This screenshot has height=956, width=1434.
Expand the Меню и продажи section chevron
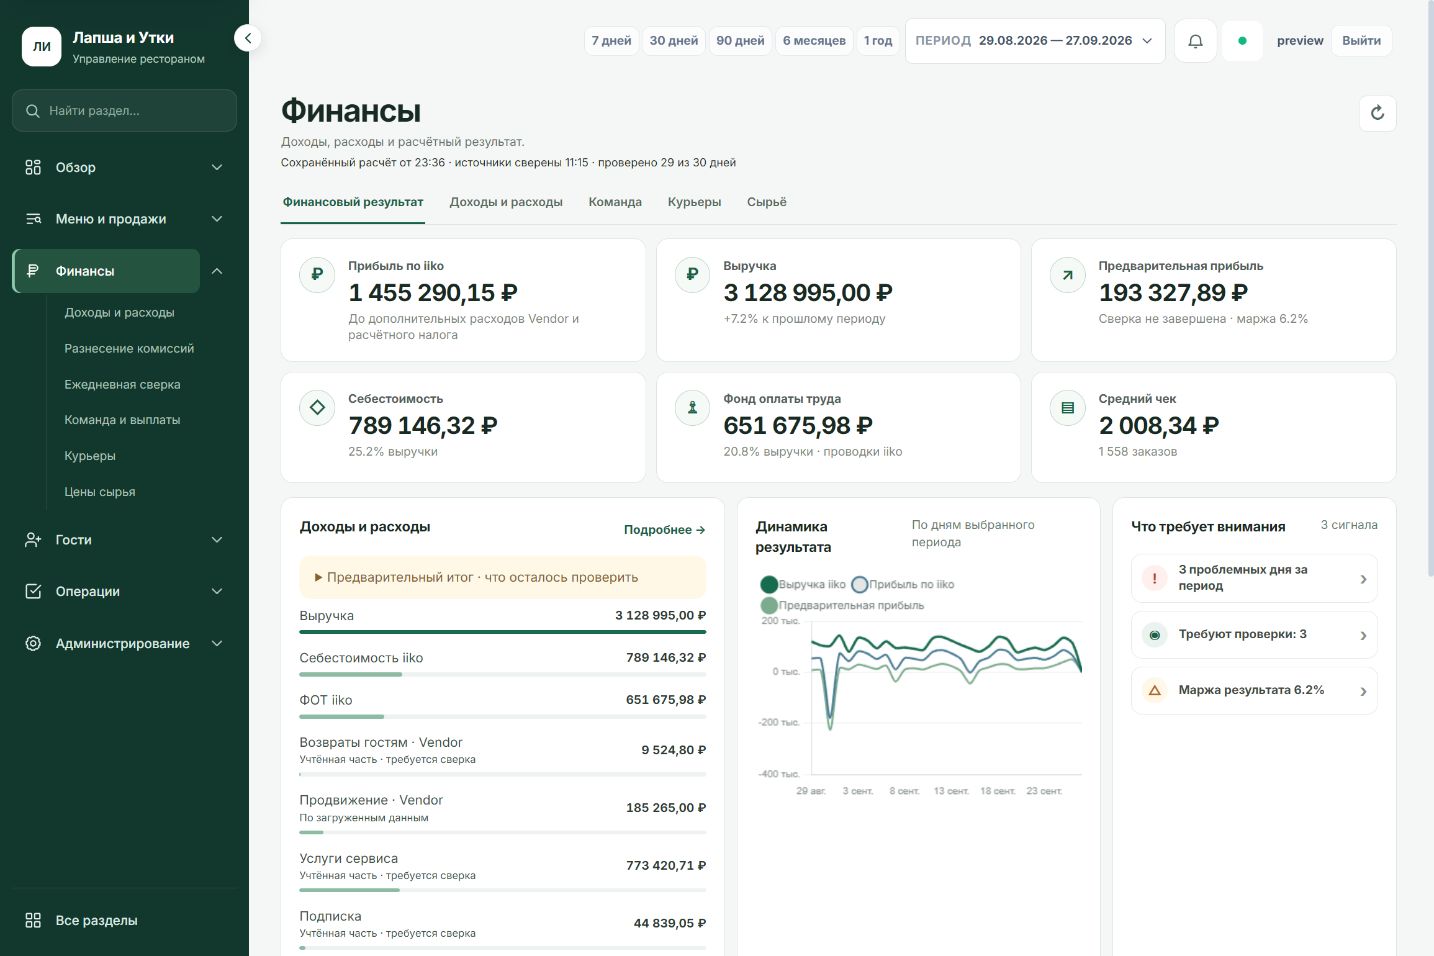click(x=217, y=219)
